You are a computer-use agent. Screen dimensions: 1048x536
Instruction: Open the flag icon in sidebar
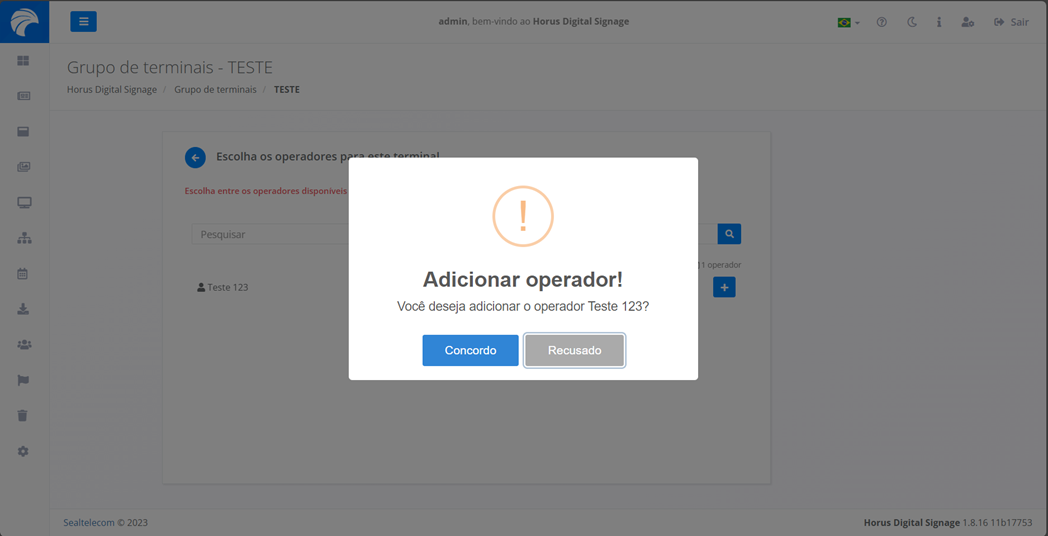pyautogui.click(x=23, y=380)
